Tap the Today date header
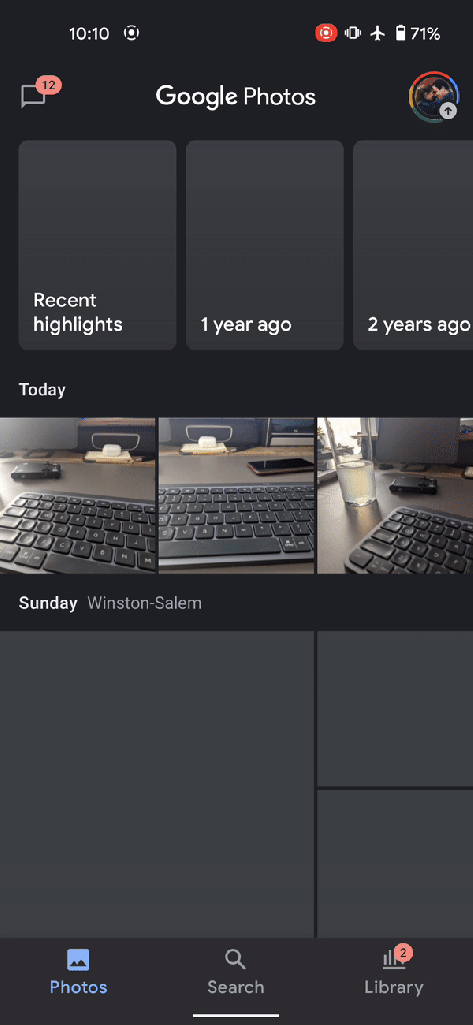 [x=42, y=390]
